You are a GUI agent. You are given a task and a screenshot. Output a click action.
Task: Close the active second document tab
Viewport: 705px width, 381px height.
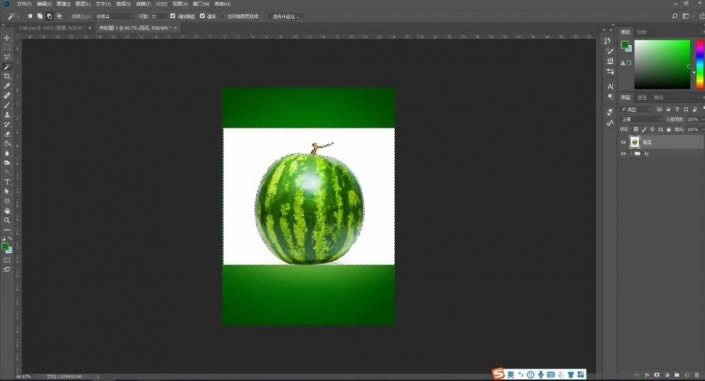click(175, 28)
